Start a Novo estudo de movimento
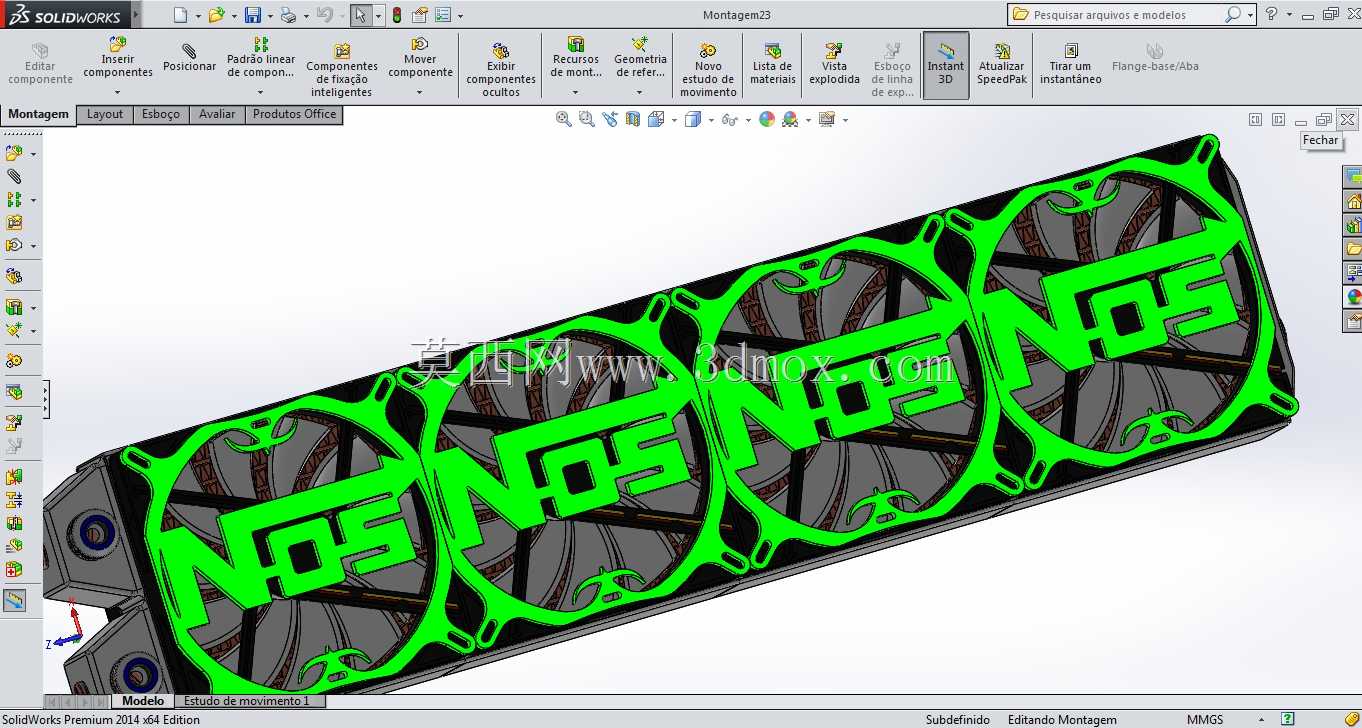1362x728 pixels. point(708,70)
